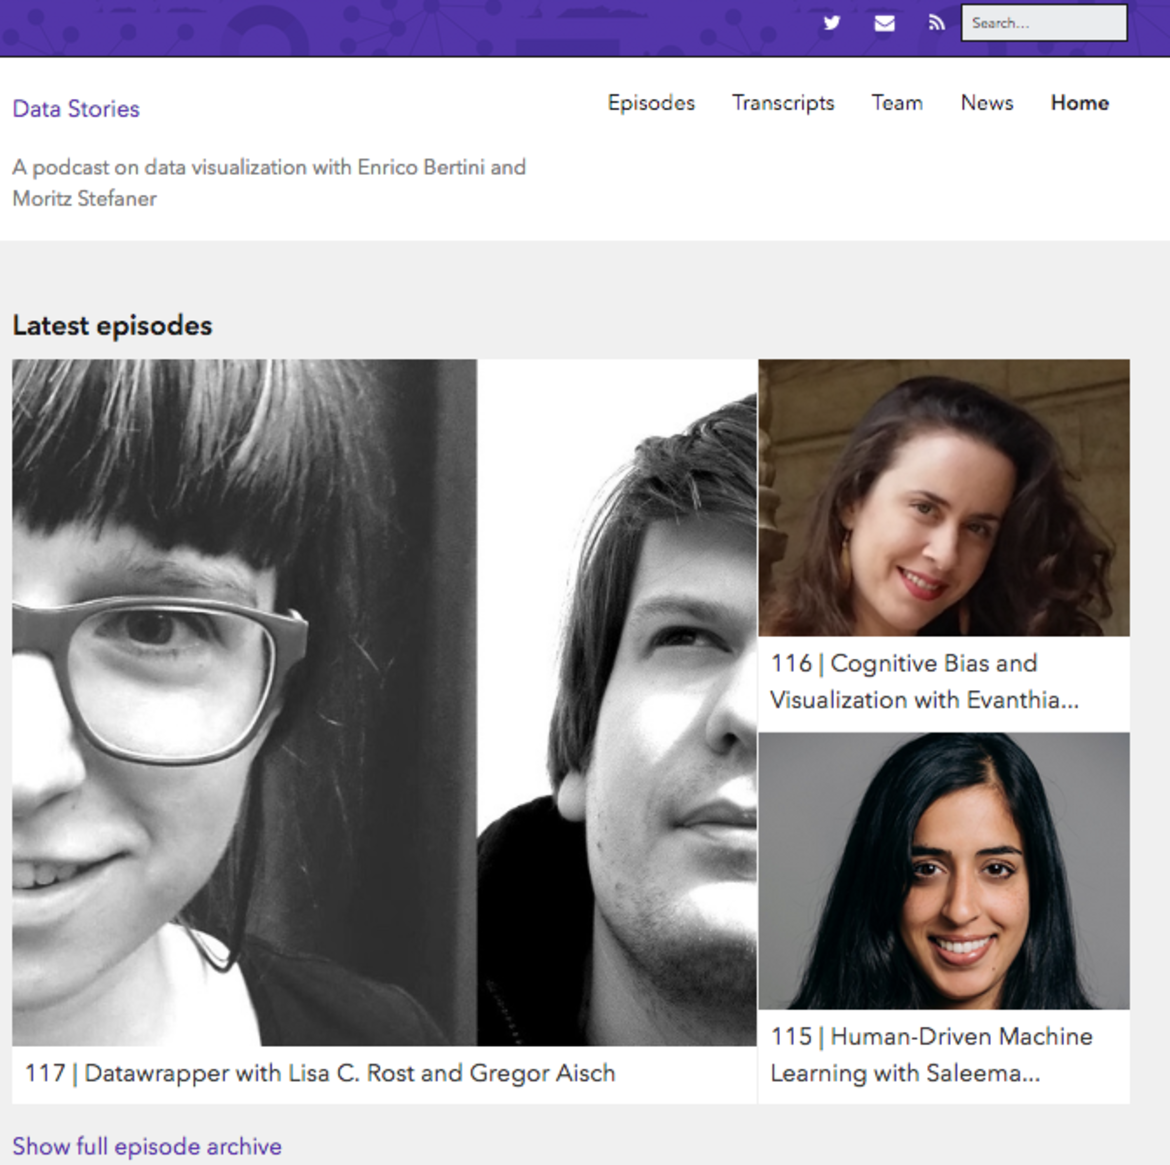Open the 115 Human-Driven Machine Learning title
The height and width of the screenshot is (1165, 1170).
tap(931, 1054)
